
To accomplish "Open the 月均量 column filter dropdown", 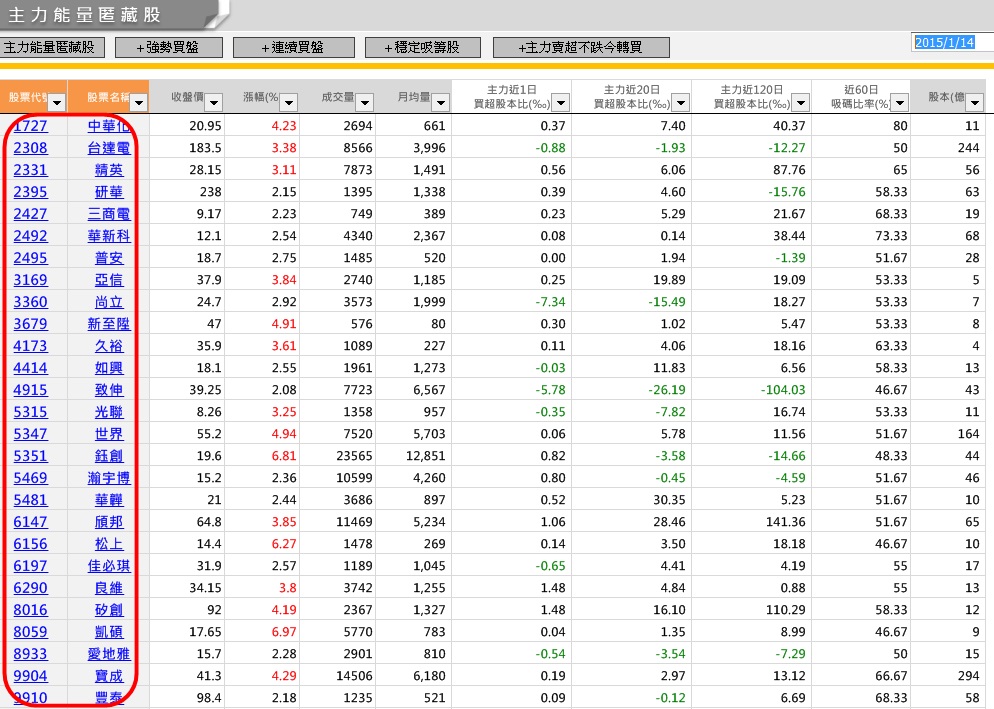I will 441,102.
